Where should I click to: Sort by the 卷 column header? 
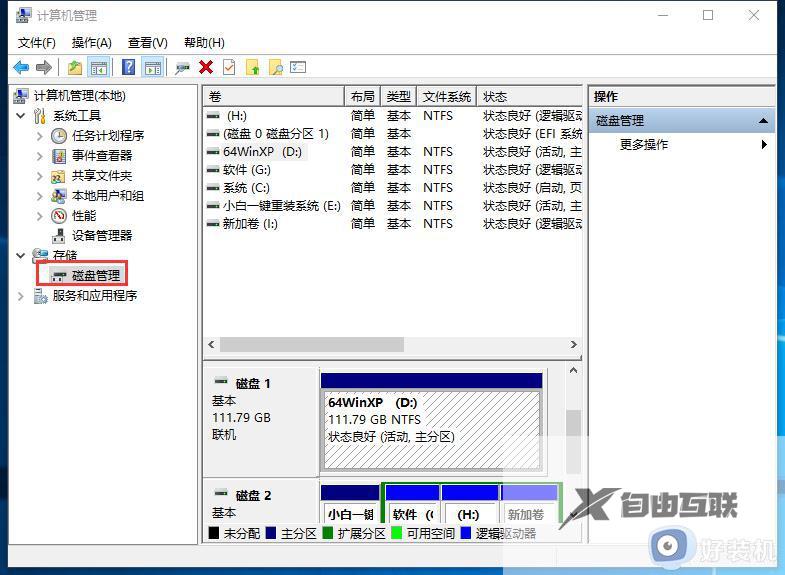tap(273, 96)
